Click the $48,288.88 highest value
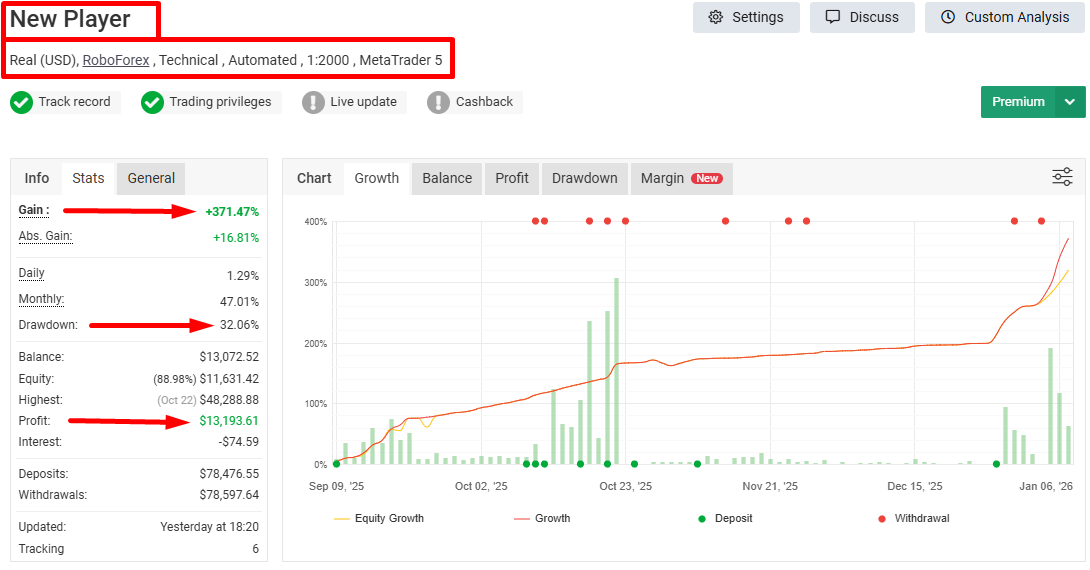This screenshot has height=570, width=1090. (x=229, y=400)
